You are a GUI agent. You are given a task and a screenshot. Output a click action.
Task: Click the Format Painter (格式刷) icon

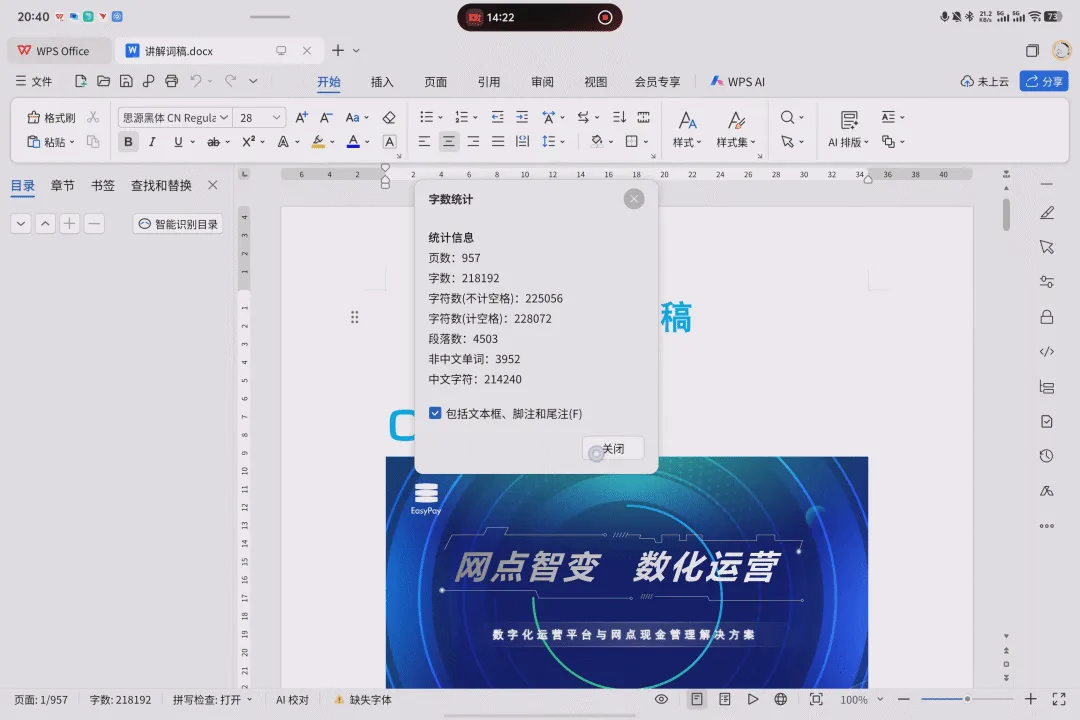tap(51, 118)
